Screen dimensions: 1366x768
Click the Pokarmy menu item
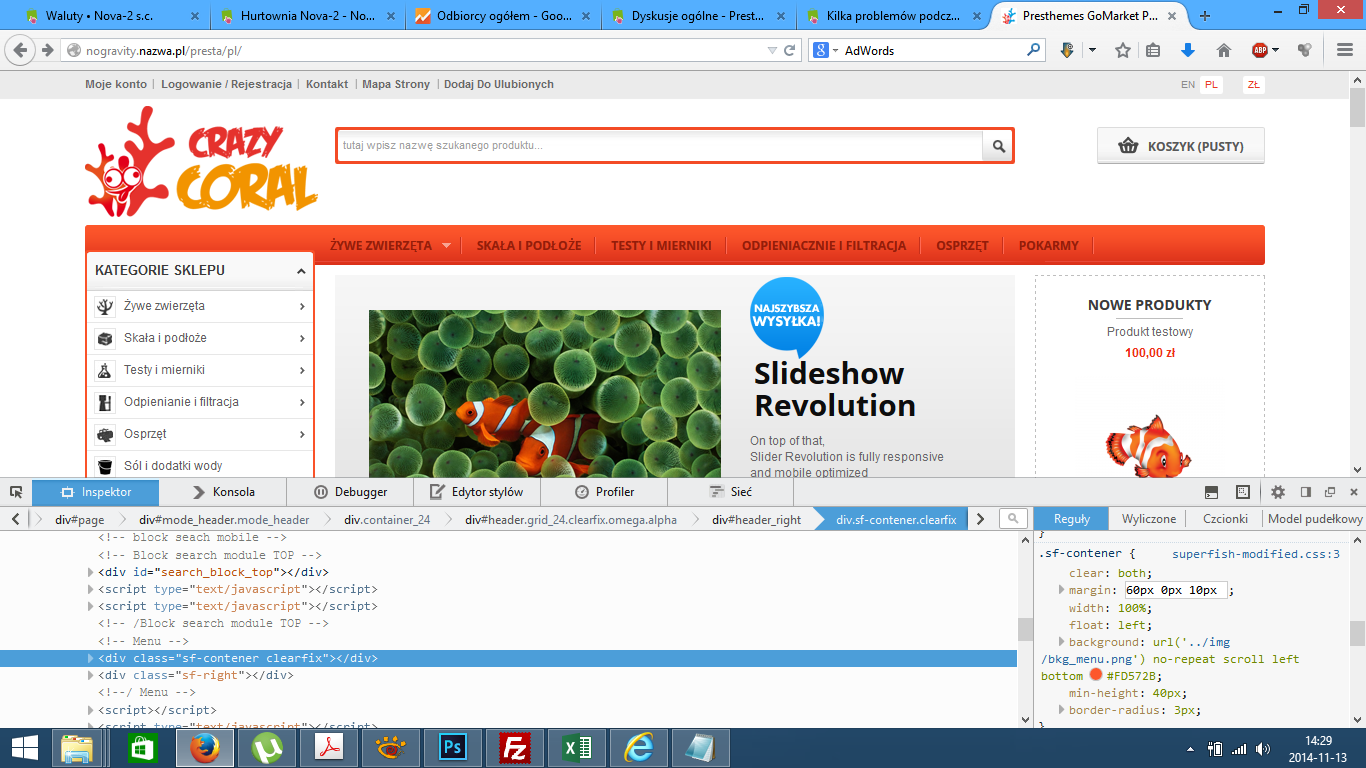tap(1049, 246)
